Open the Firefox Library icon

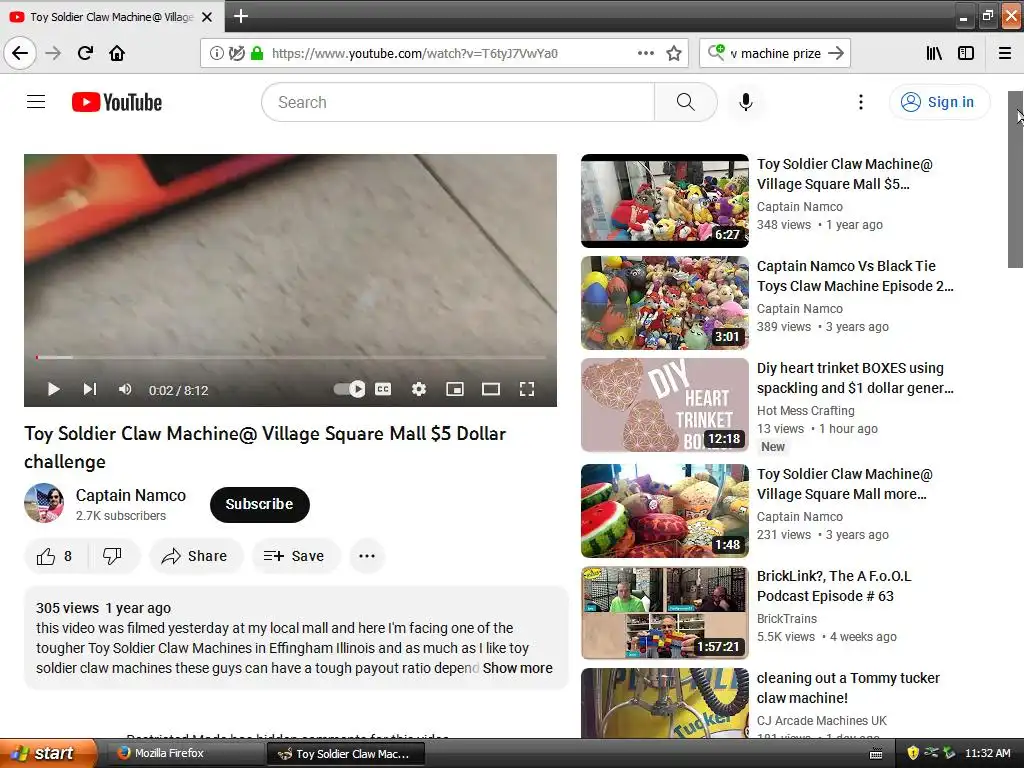tap(934, 53)
